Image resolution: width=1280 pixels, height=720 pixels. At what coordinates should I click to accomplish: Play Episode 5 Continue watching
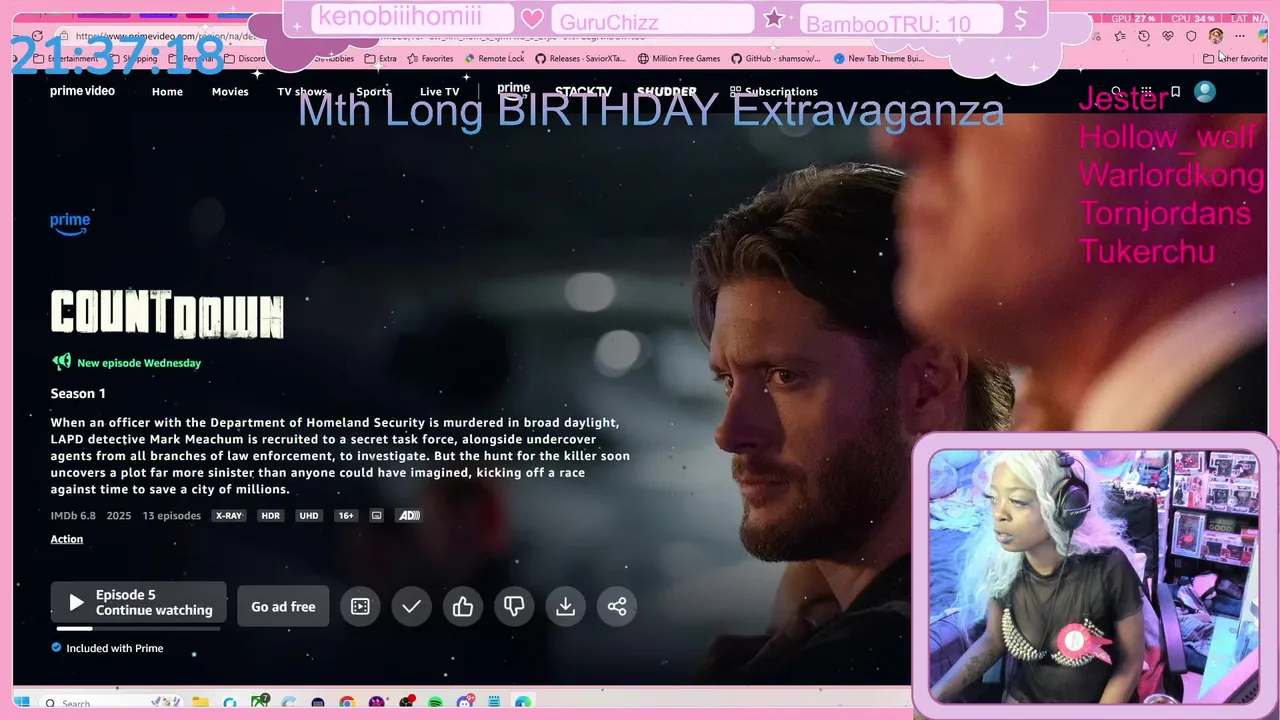point(139,602)
